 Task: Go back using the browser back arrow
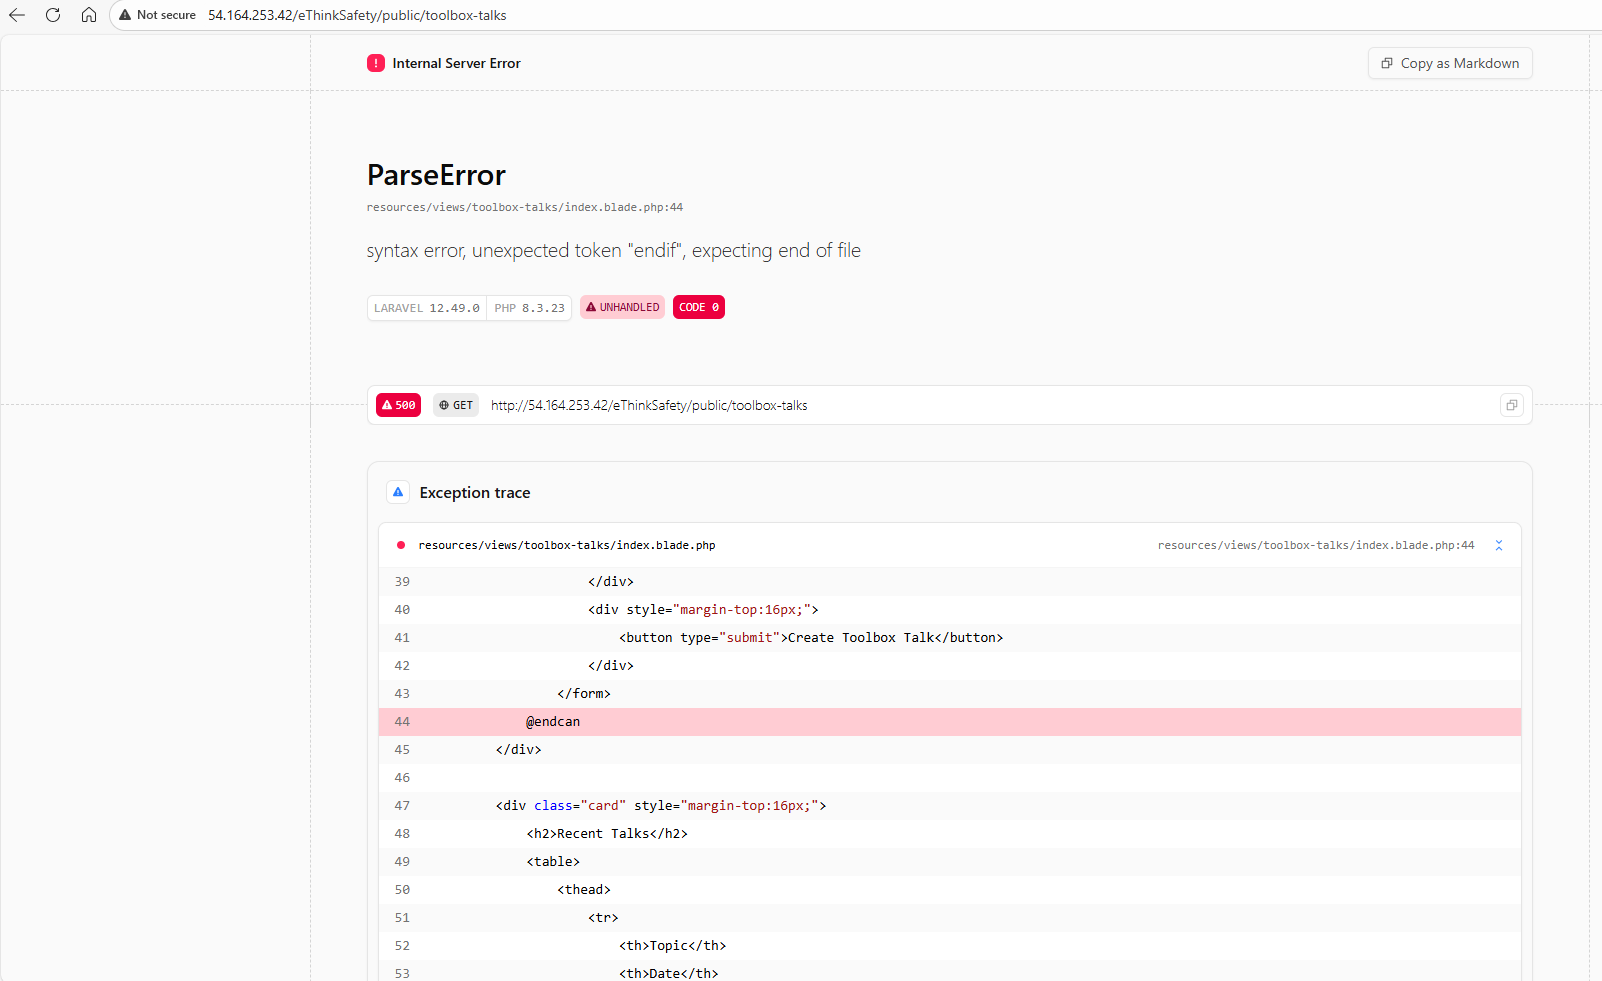pos(17,15)
